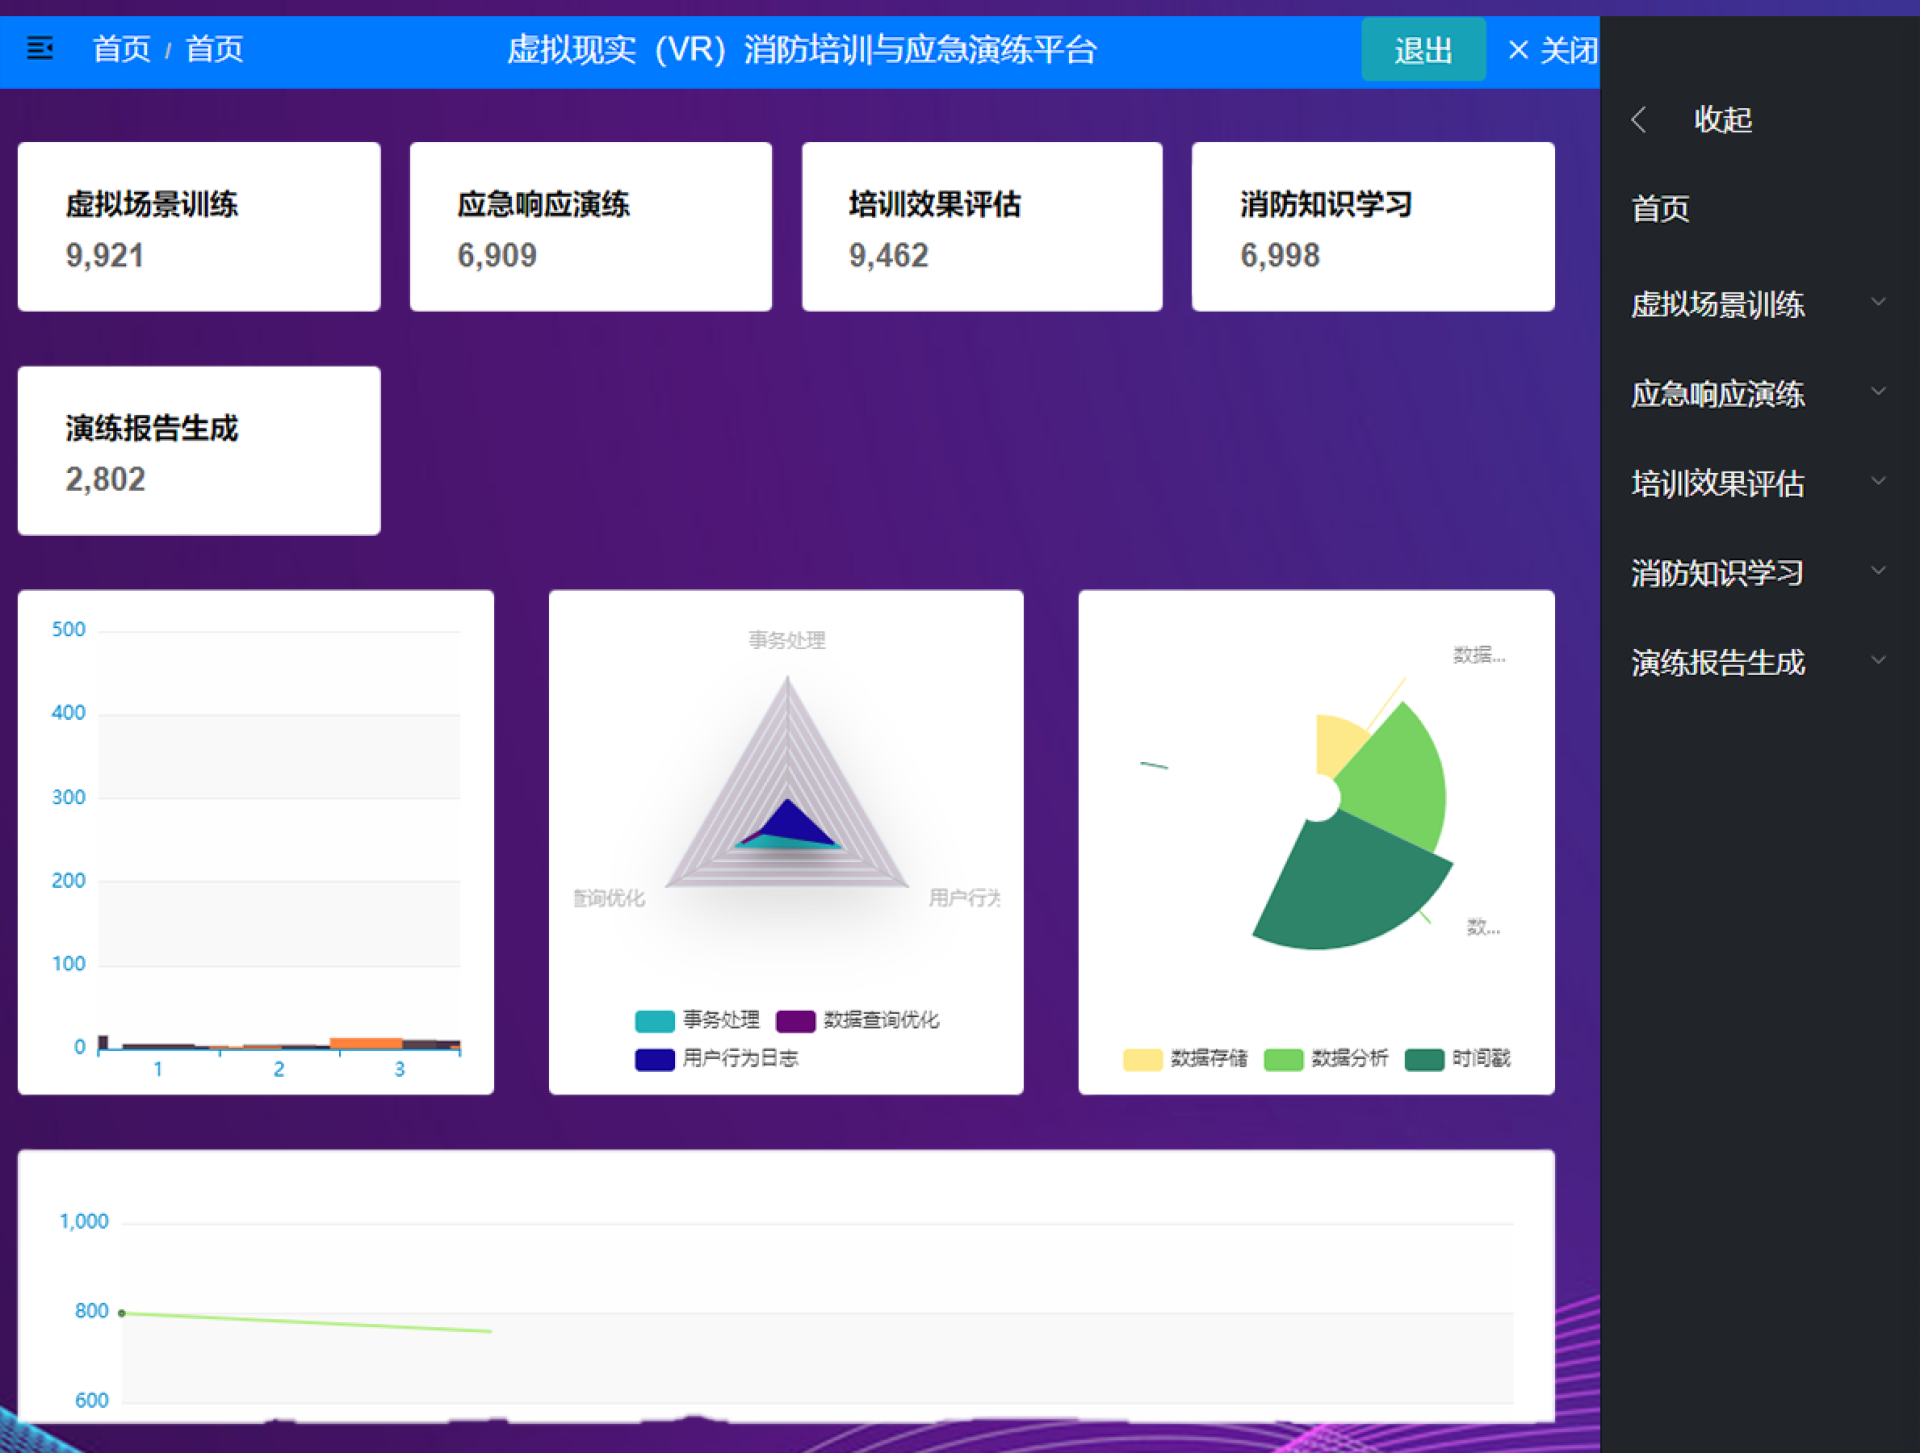Screen dimensions: 1920x1453
Task: Toggle yellow 数据存储 pie legend swatch
Action: (x=1142, y=1059)
